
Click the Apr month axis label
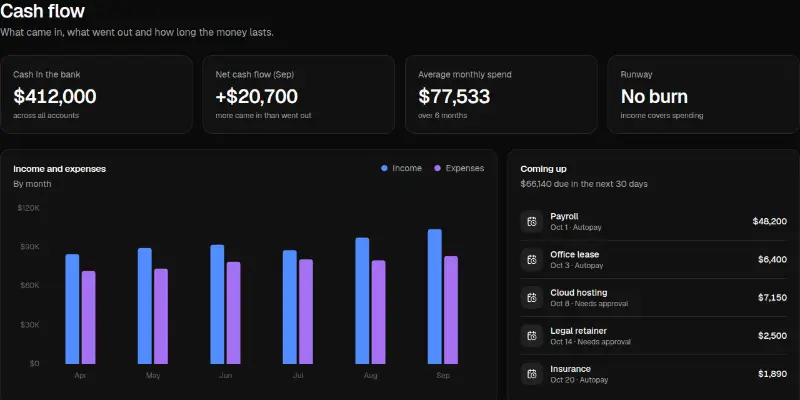tap(81, 376)
